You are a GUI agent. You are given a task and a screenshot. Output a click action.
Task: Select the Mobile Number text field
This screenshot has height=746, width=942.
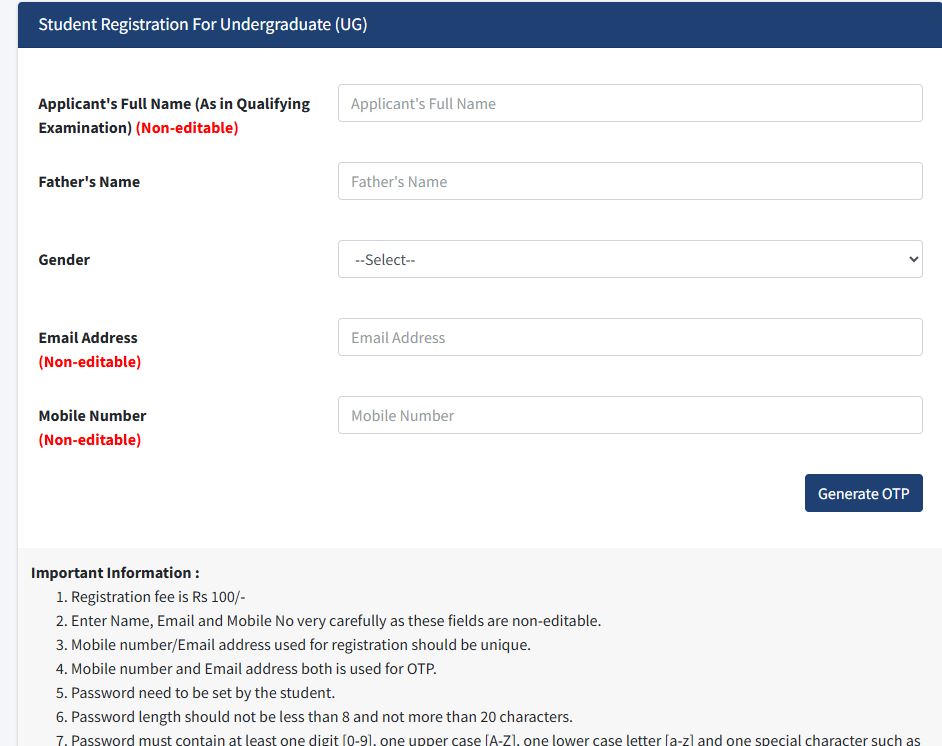[630, 415]
